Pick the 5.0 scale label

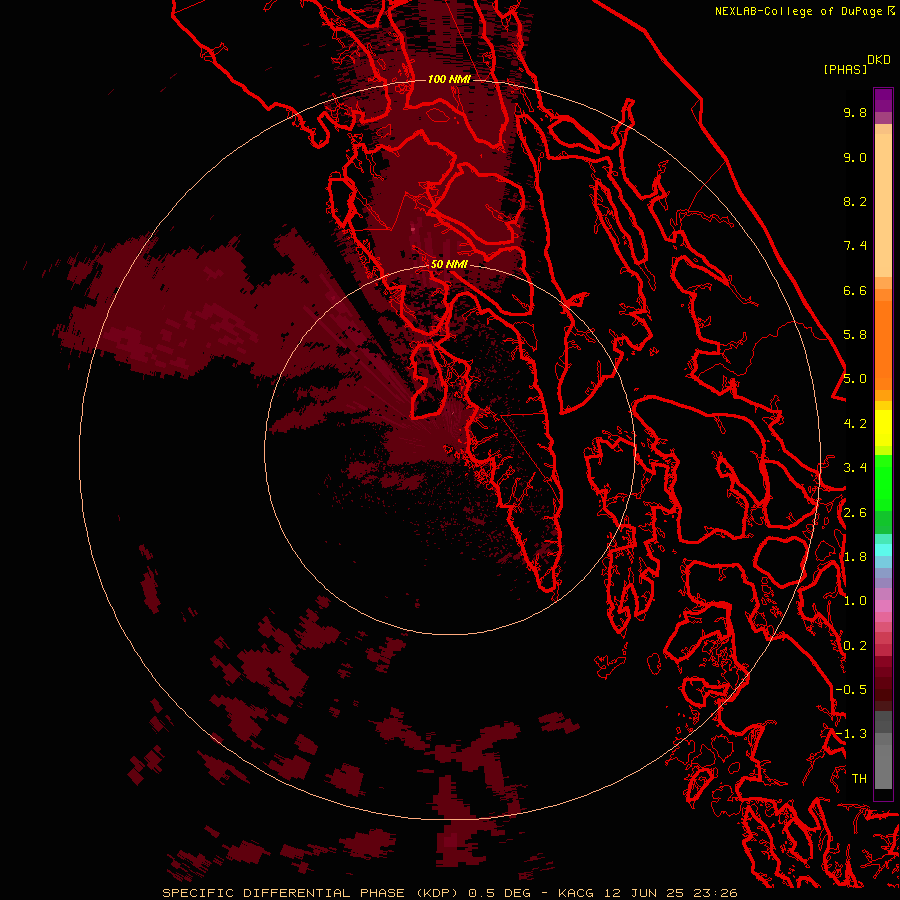pyautogui.click(x=855, y=379)
